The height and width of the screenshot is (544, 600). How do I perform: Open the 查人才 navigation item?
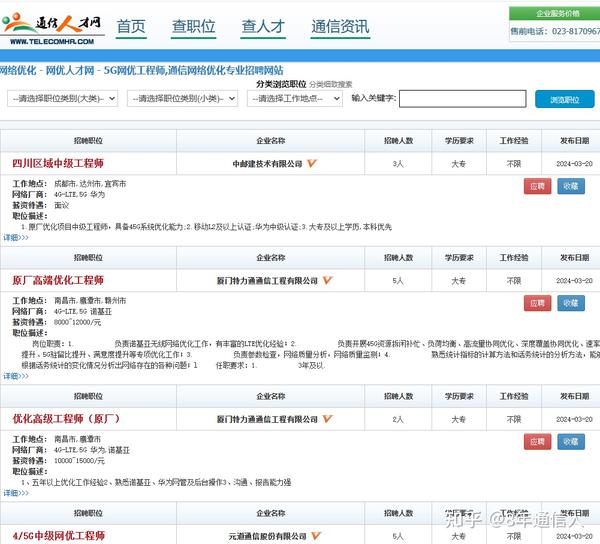click(263, 27)
